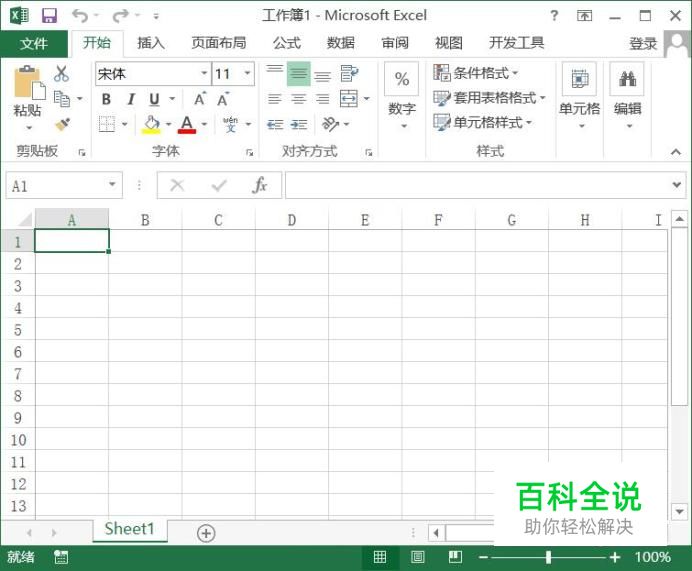
Task: Click the percent 数字 format icon
Action: tap(402, 79)
